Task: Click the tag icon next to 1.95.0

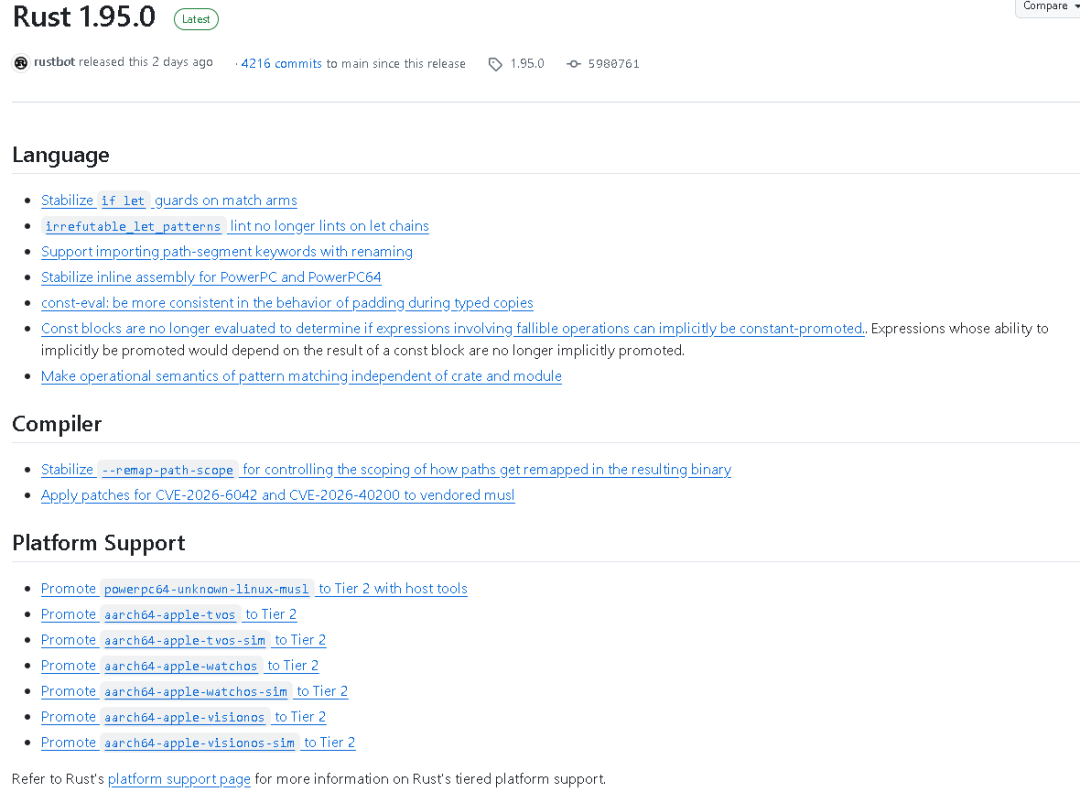Action: click(495, 64)
